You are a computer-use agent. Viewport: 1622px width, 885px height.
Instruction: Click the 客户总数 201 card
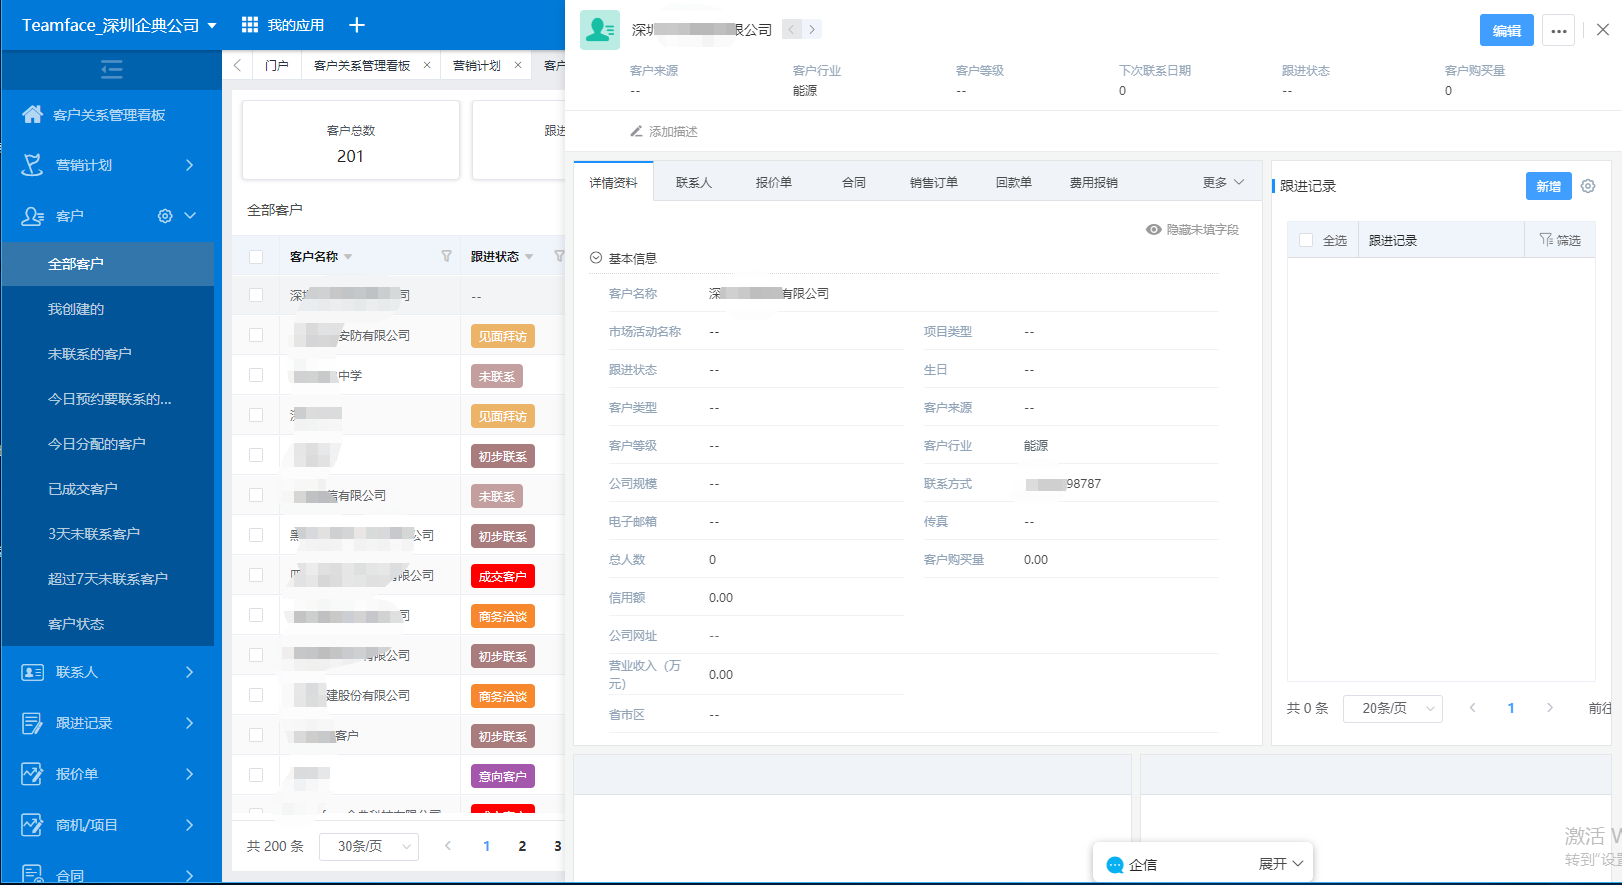tap(350, 140)
